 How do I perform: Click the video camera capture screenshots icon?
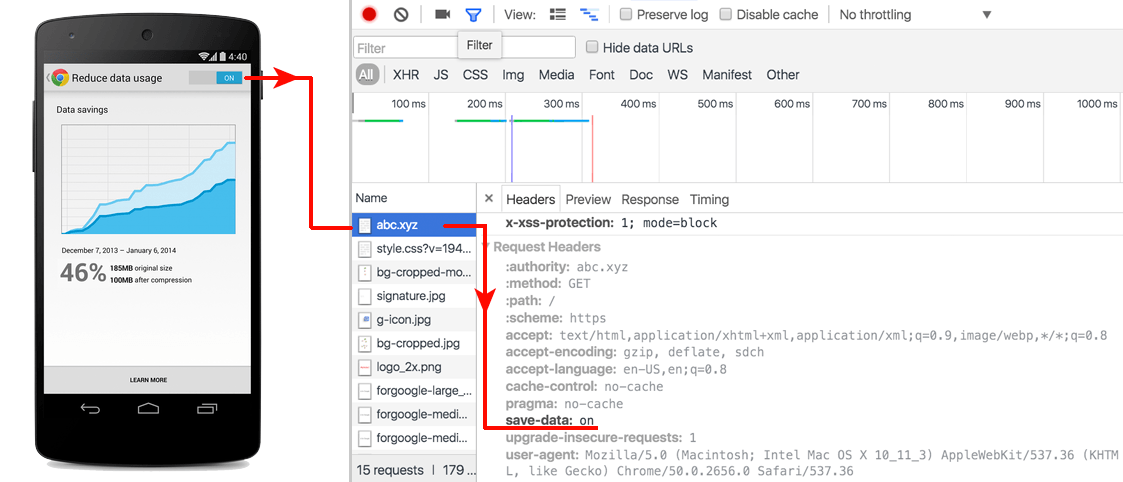(x=443, y=14)
